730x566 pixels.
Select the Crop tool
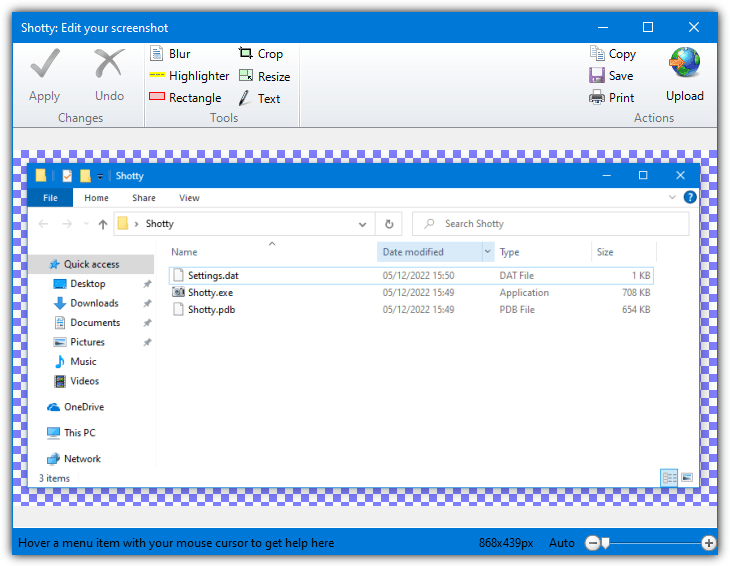(260, 54)
